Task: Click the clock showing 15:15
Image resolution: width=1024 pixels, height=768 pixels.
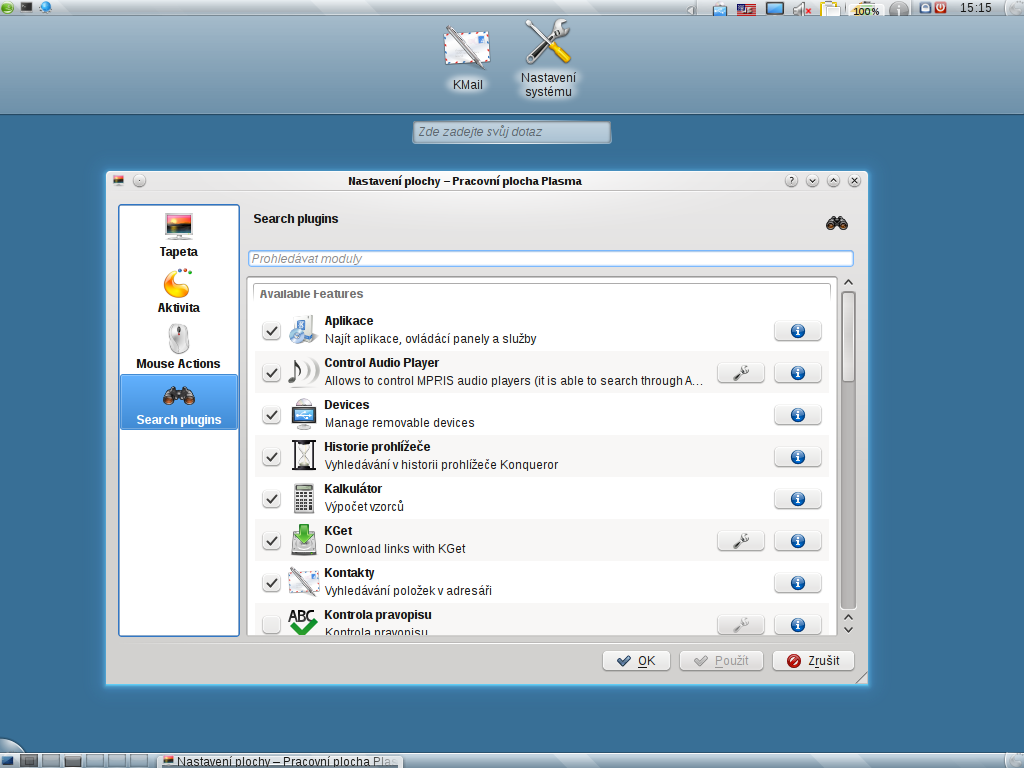Action: 976,8
